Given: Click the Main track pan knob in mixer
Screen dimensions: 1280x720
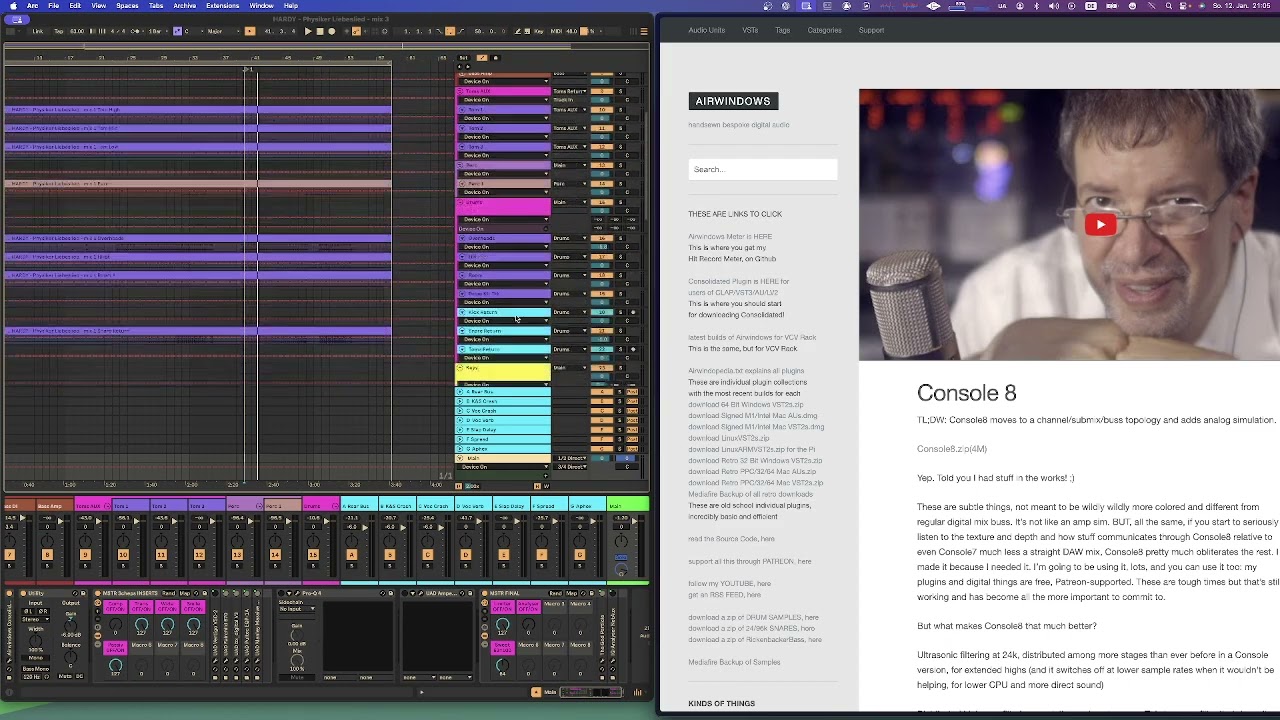Looking at the screenshot, I should (x=621, y=541).
